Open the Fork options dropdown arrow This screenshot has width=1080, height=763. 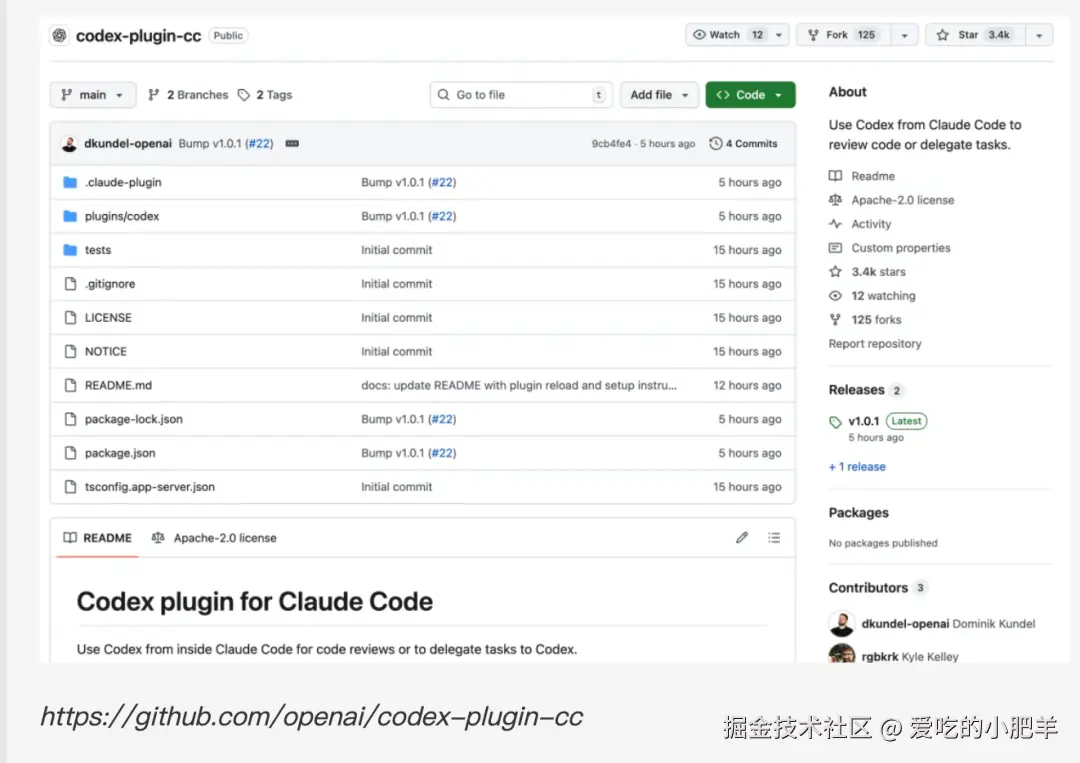coord(904,35)
